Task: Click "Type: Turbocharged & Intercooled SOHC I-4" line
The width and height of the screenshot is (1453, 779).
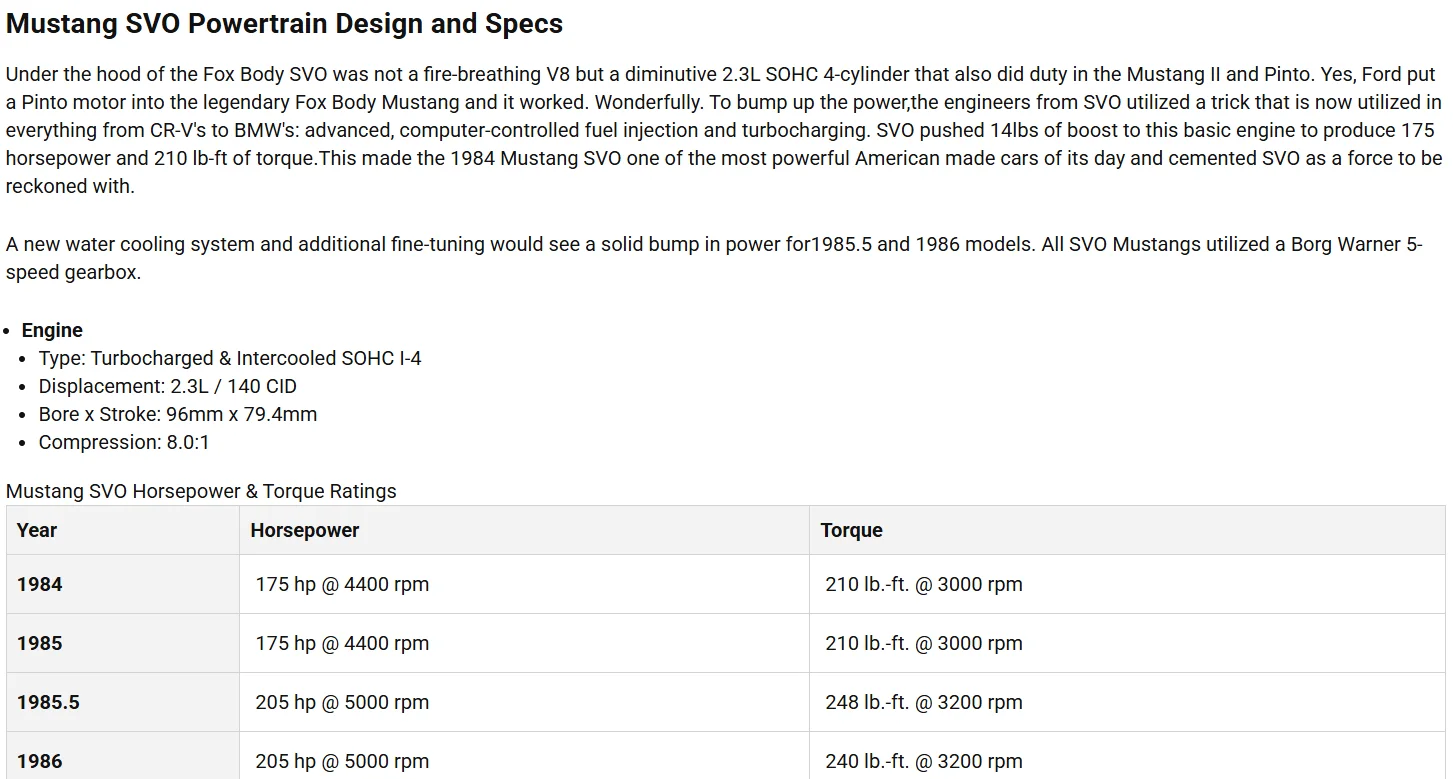Action: [x=230, y=358]
